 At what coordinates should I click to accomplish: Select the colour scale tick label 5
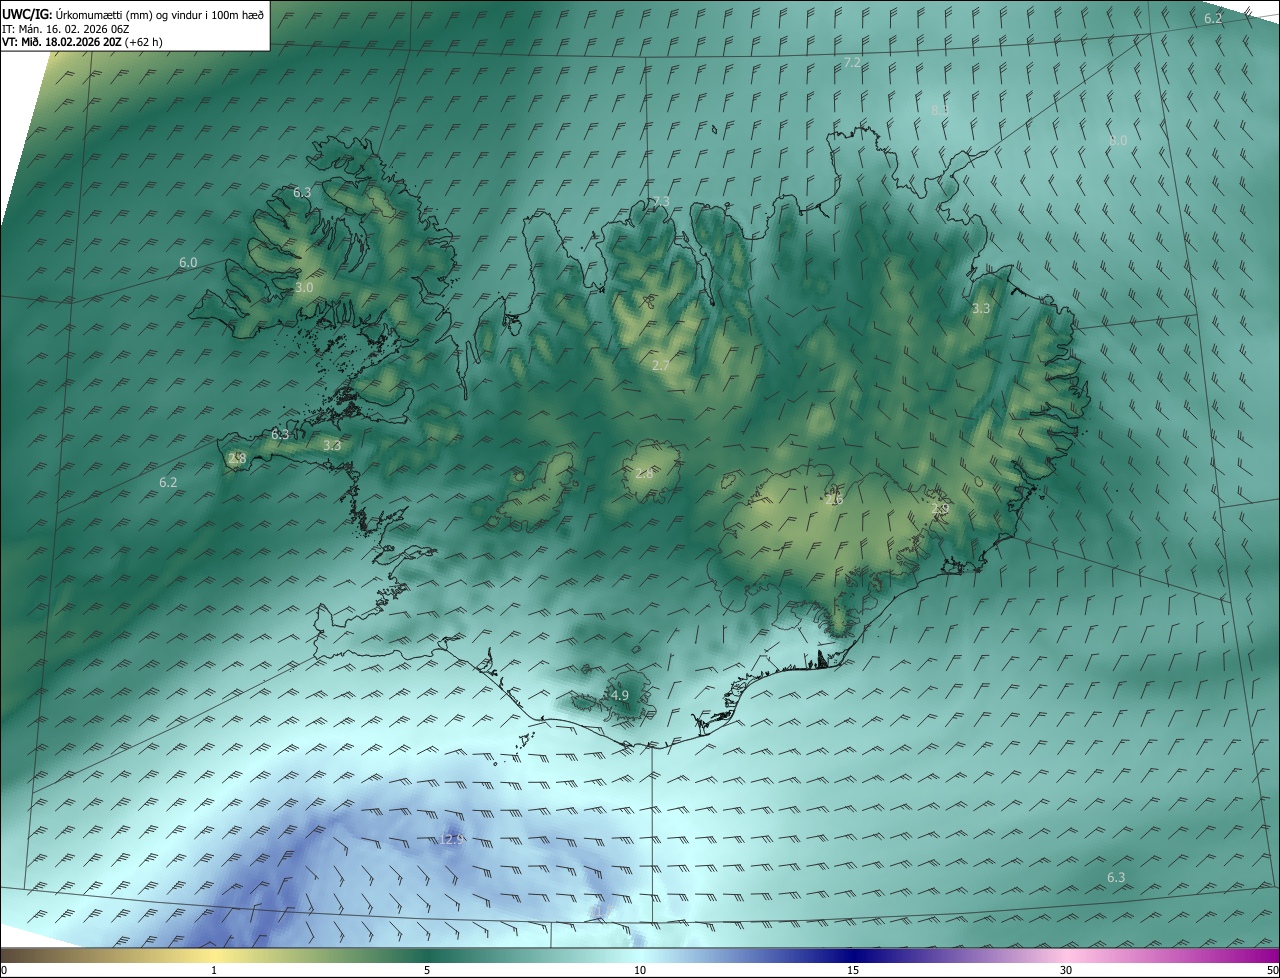(x=427, y=971)
